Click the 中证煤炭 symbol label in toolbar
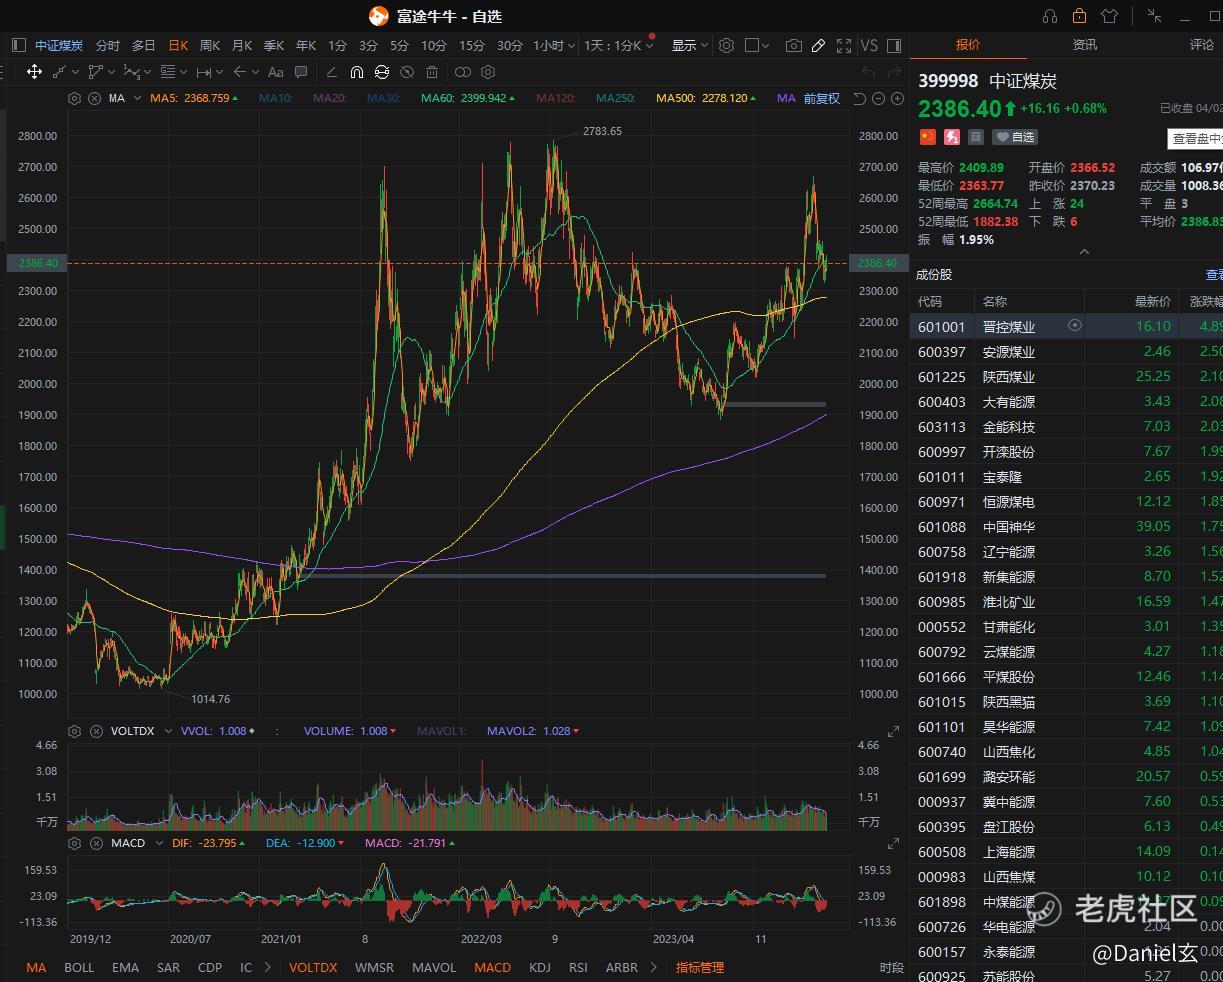 tap(59, 45)
